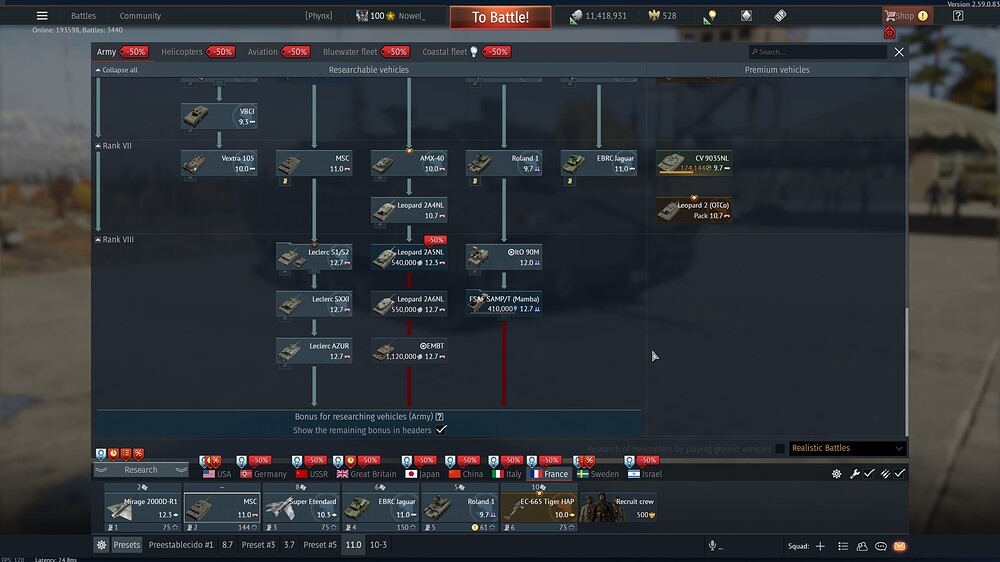Toggle Show the remaining bonus in headers checkbox
Image resolution: width=1000 pixels, height=562 pixels.
point(441,430)
